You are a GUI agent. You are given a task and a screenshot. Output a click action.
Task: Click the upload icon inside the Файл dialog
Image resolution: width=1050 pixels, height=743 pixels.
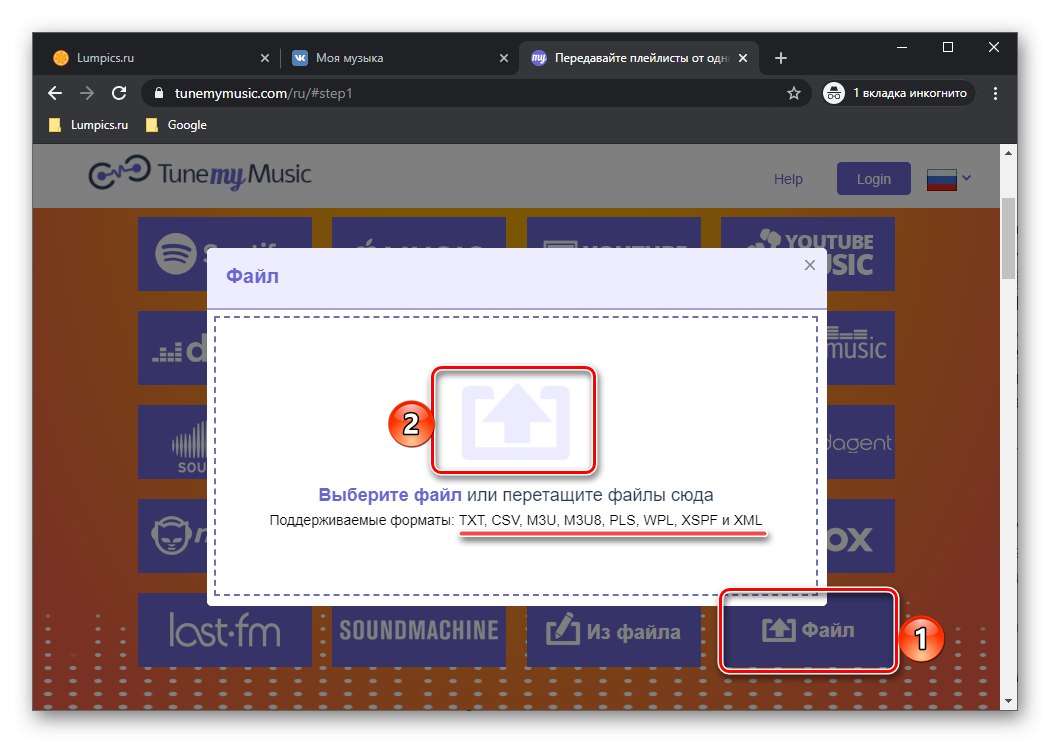coord(513,420)
